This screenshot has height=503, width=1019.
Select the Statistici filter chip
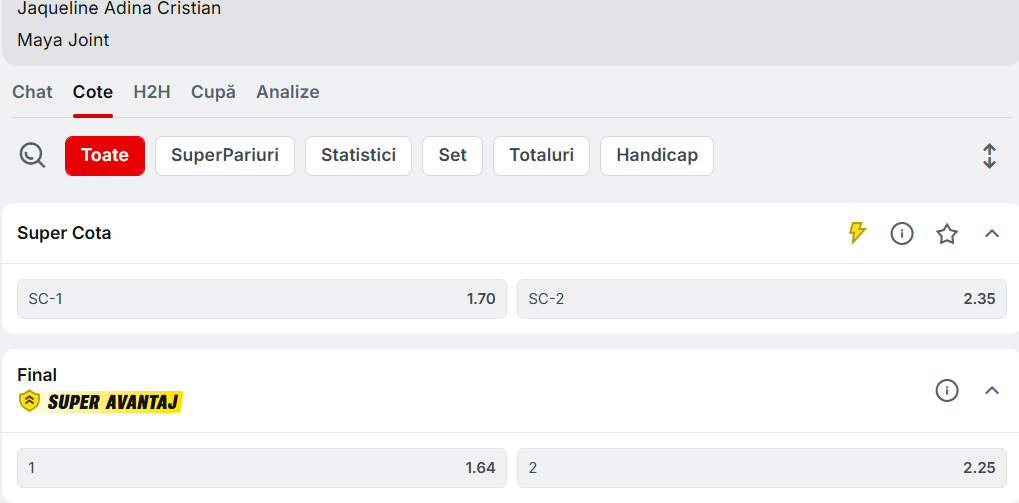[x=358, y=156]
